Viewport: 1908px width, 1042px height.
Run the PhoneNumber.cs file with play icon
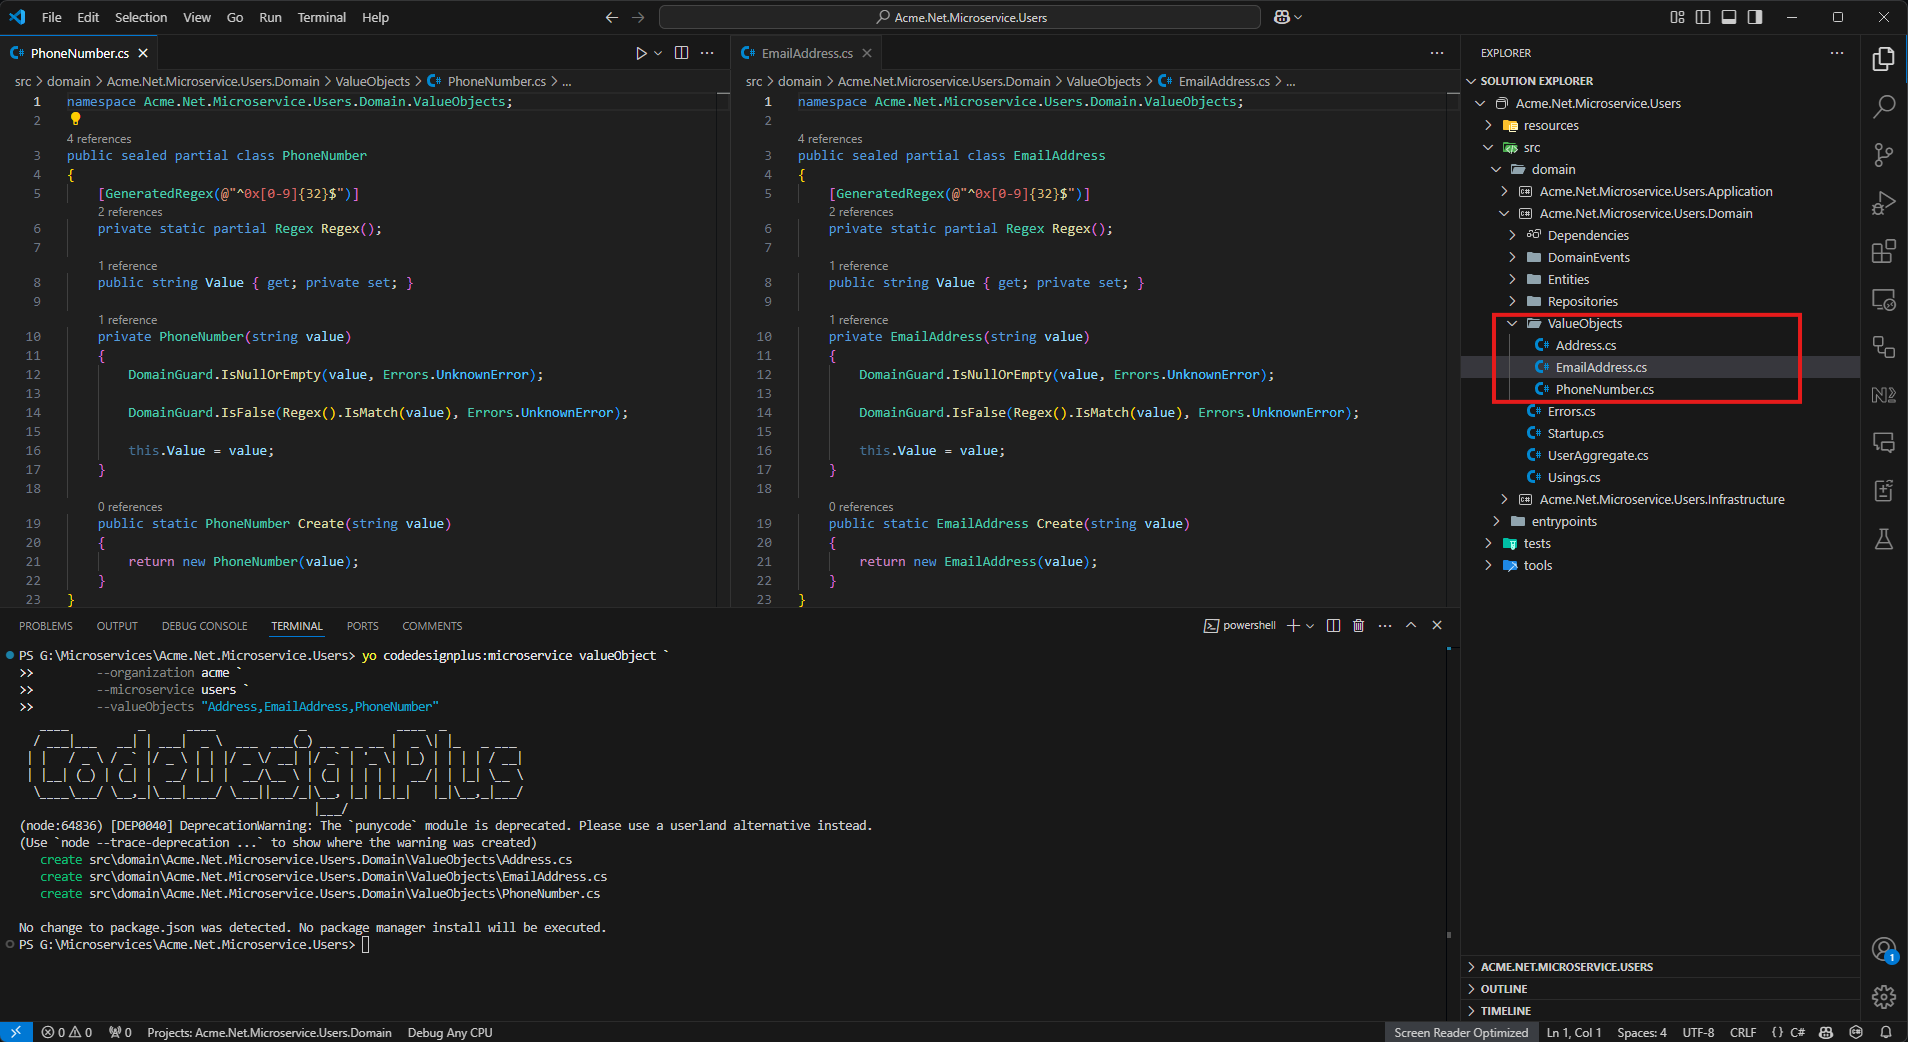coord(641,53)
